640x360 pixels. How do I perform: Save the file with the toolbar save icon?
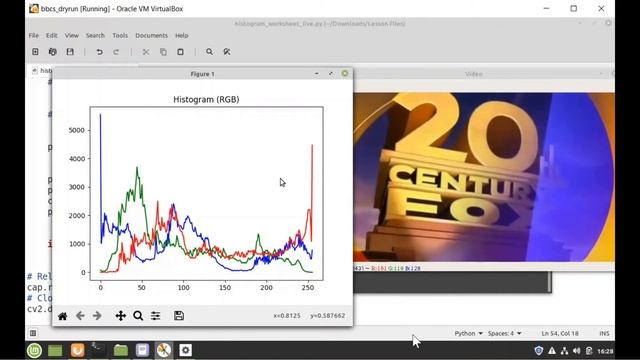click(x=70, y=52)
